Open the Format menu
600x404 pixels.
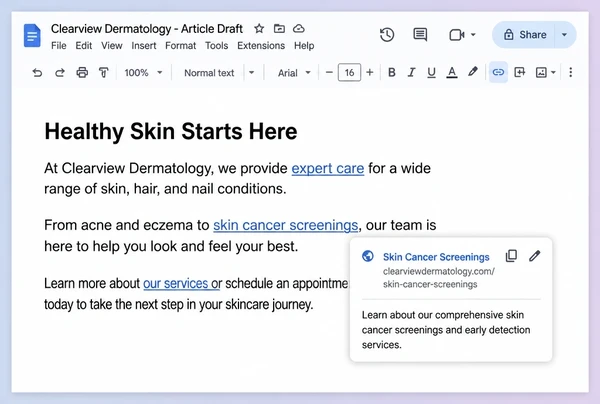tap(181, 46)
